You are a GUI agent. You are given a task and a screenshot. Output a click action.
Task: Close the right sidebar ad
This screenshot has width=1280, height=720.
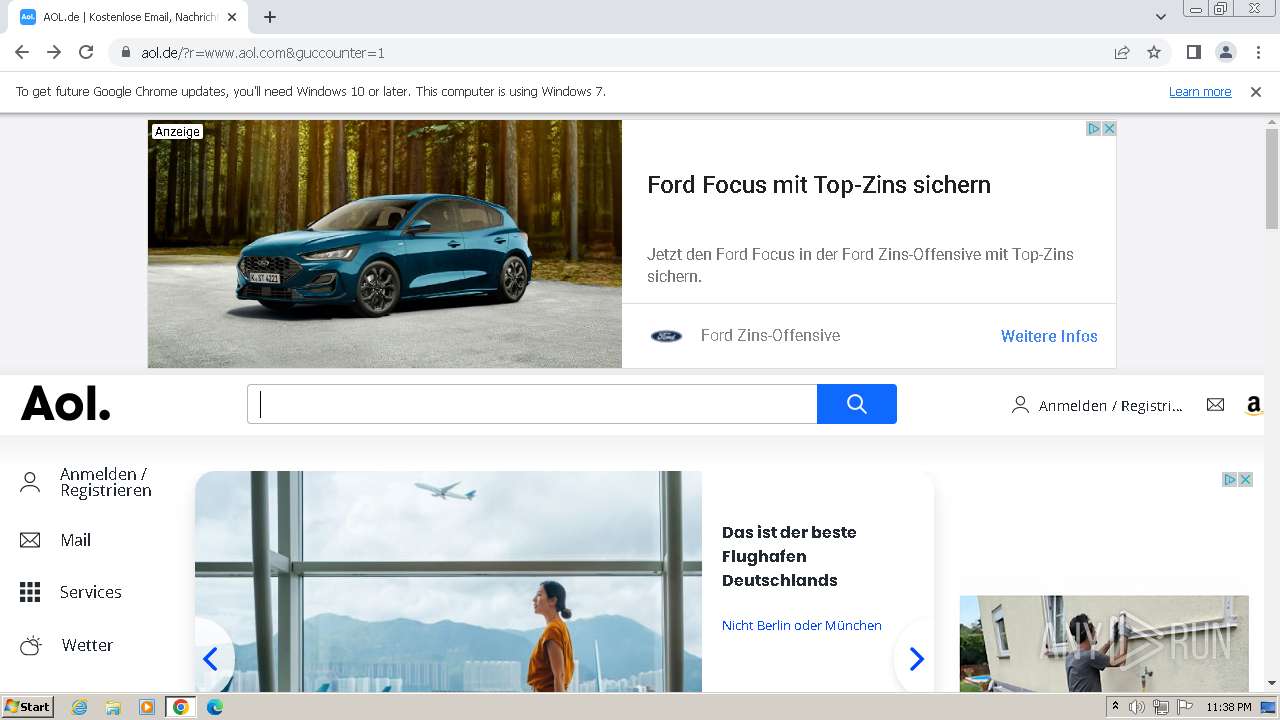pyautogui.click(x=1246, y=479)
